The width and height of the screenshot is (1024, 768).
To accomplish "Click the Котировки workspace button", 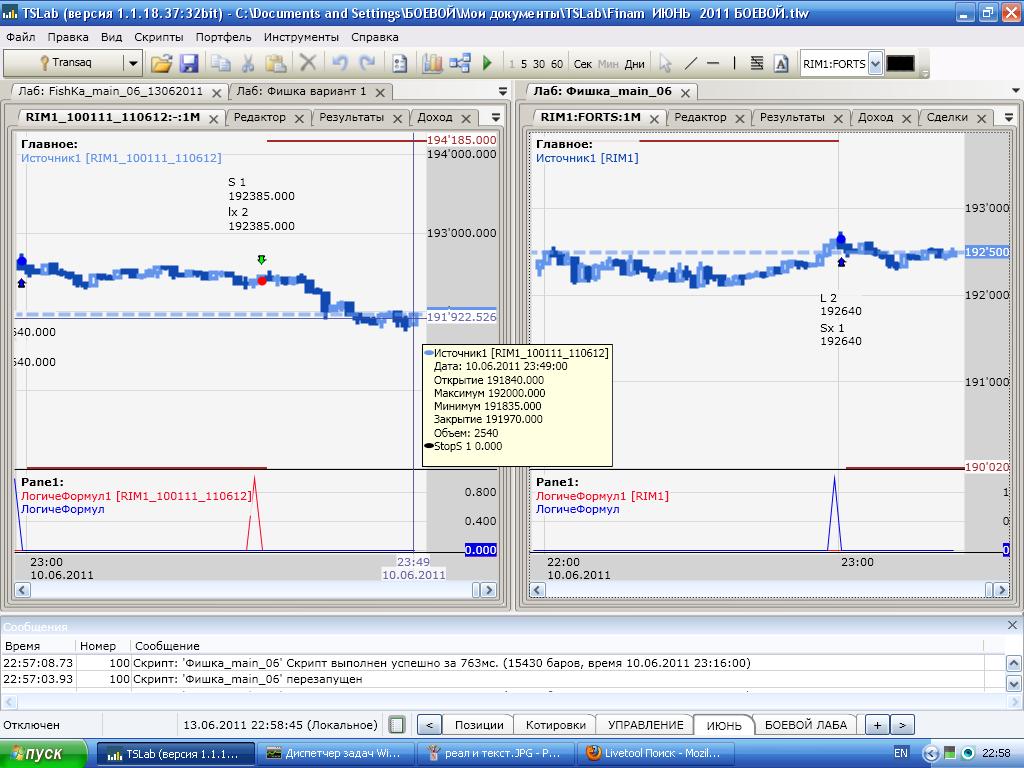I will click(555, 725).
